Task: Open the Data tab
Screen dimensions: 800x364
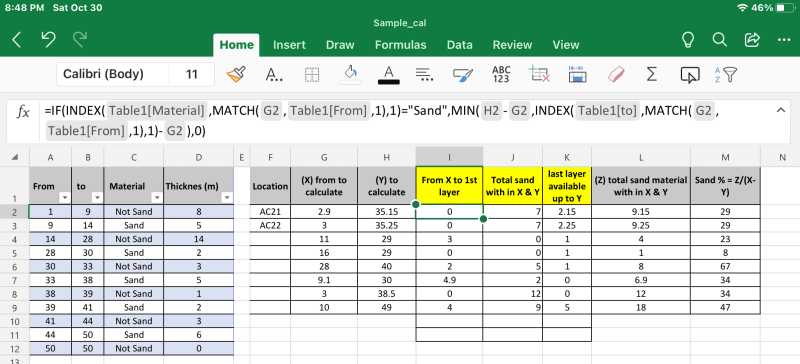Action: click(460, 45)
